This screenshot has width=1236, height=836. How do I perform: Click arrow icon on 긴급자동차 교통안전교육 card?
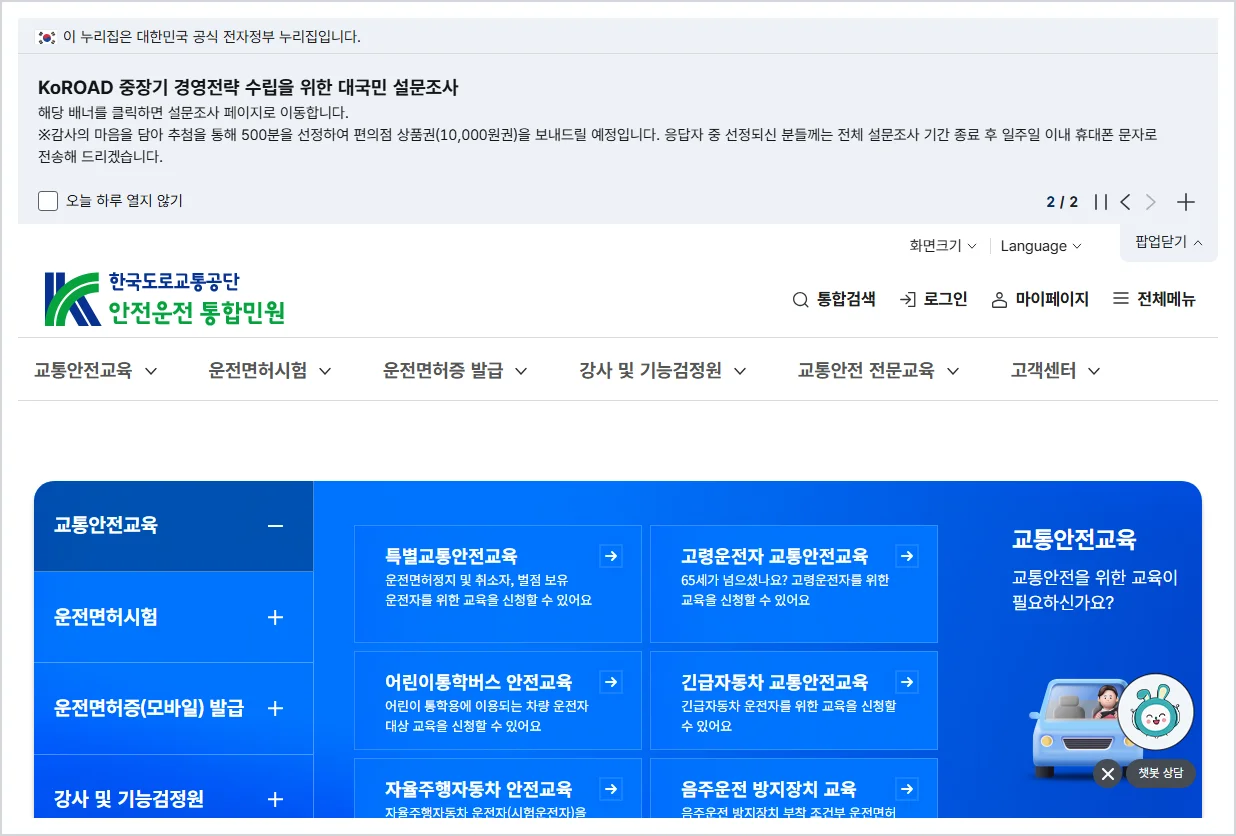pos(907,682)
